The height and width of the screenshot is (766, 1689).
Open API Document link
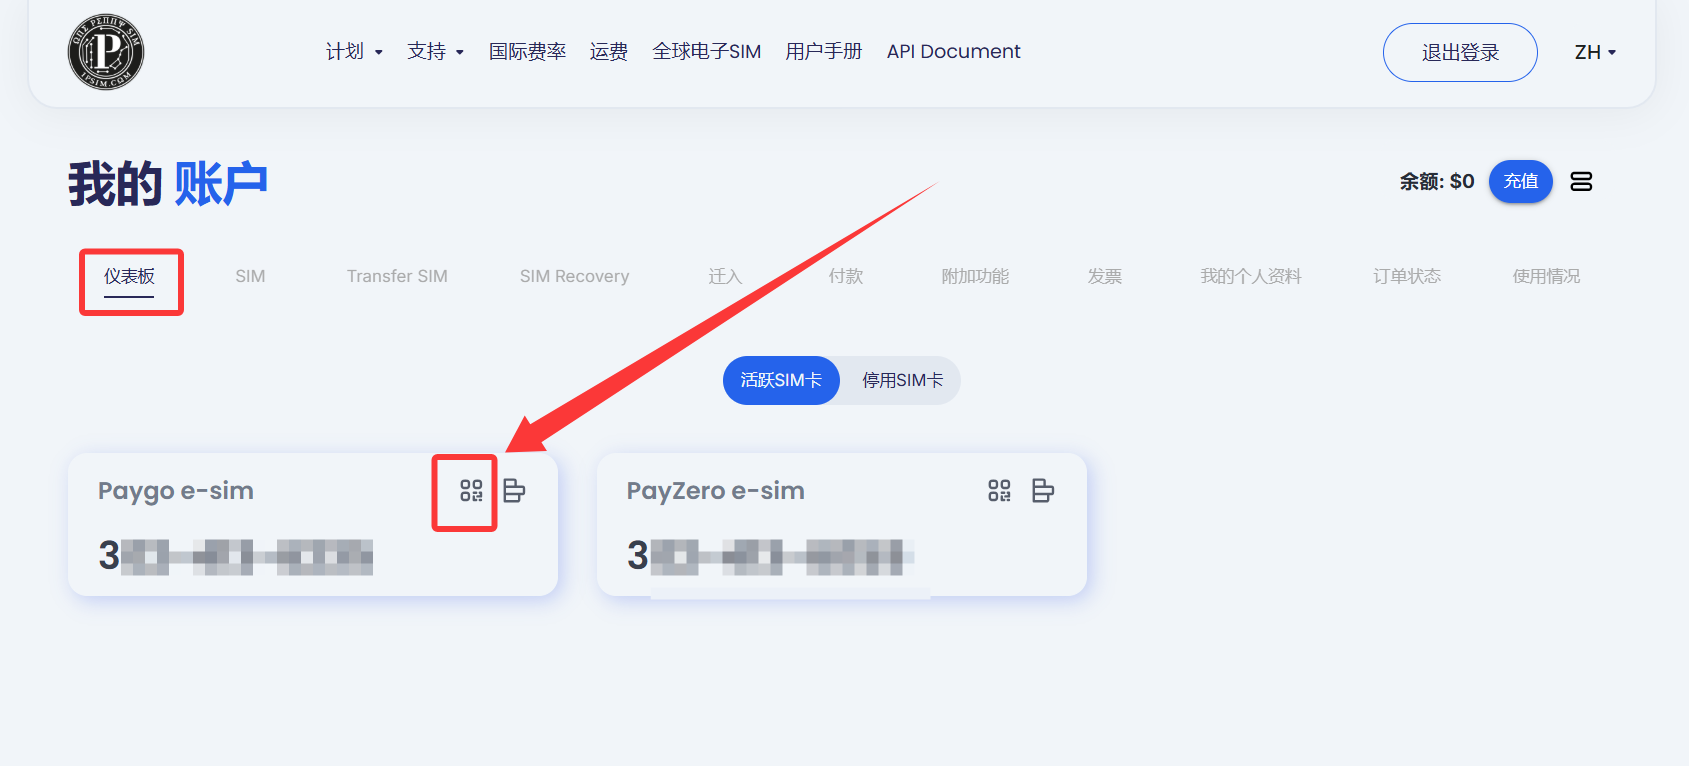pyautogui.click(x=954, y=52)
